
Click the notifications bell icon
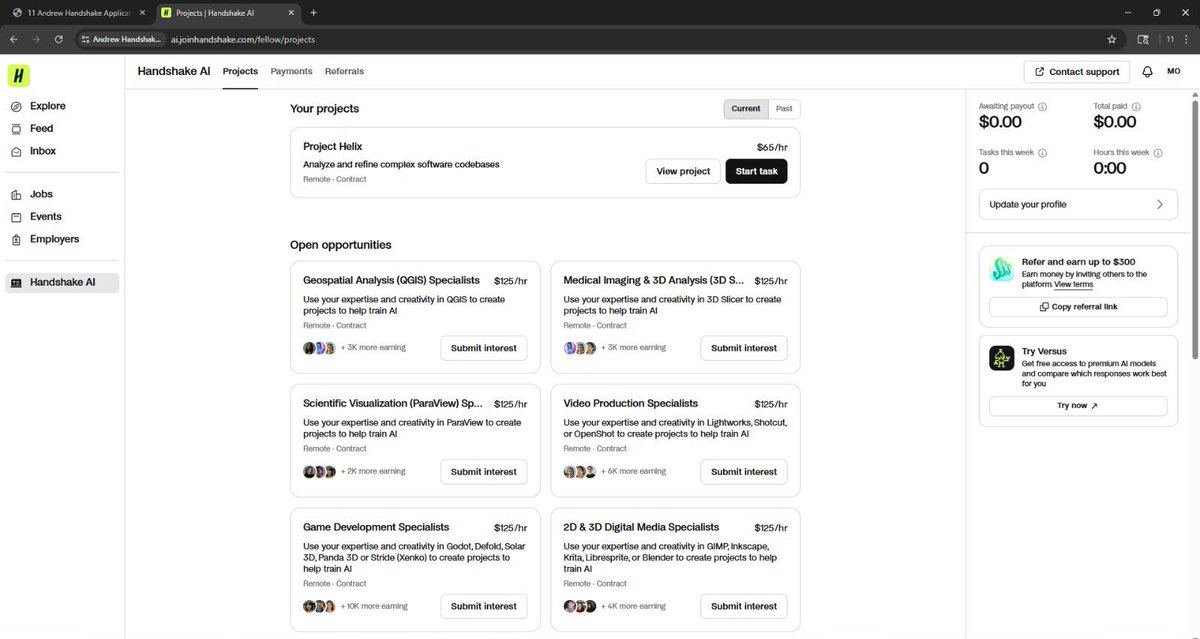coord(1147,72)
